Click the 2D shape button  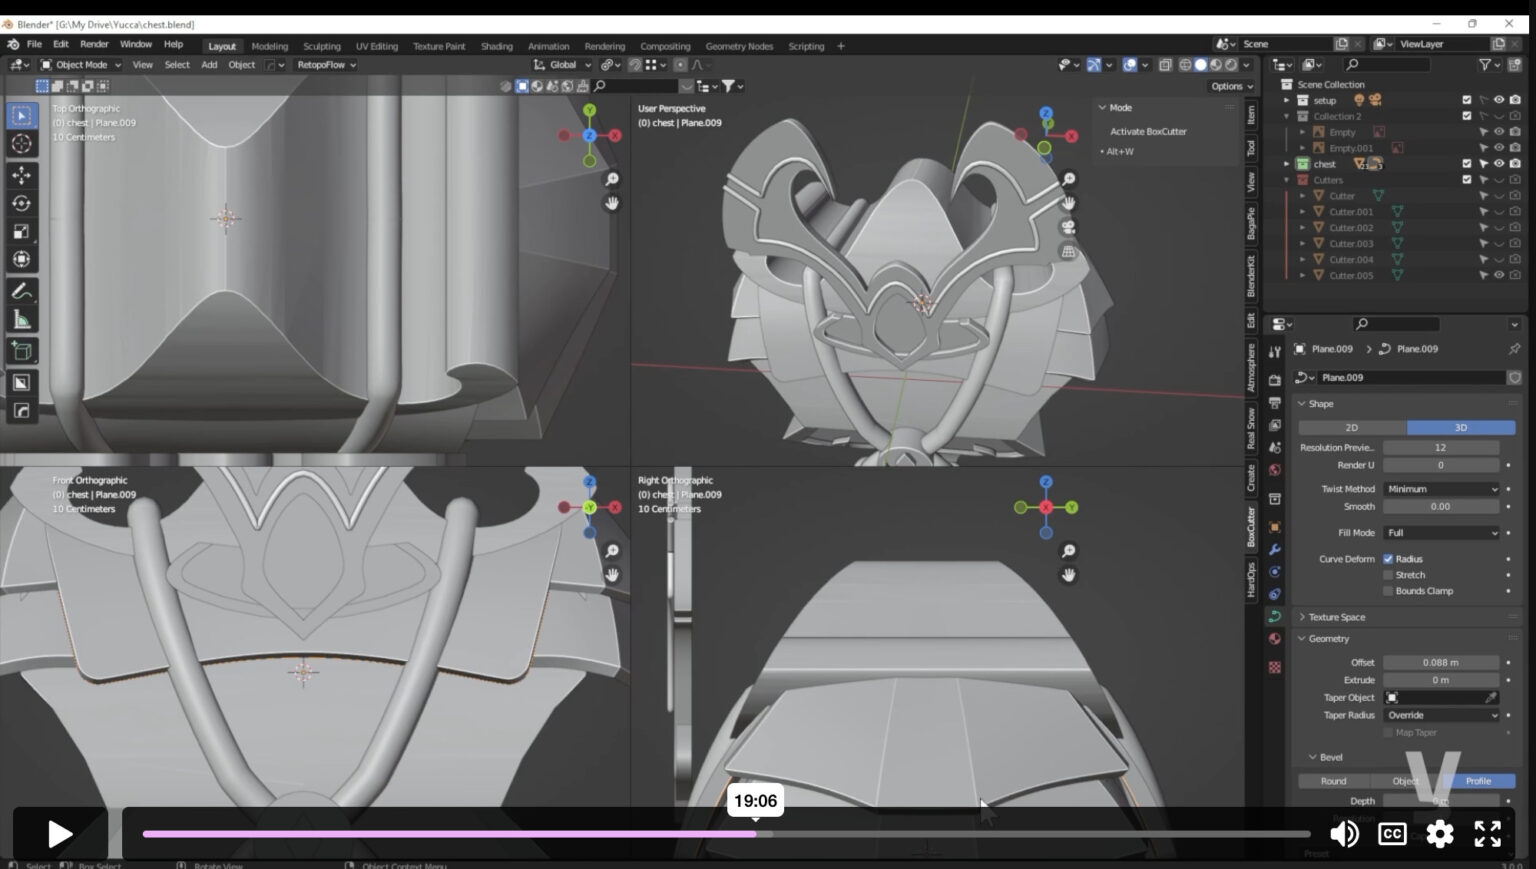click(1351, 427)
